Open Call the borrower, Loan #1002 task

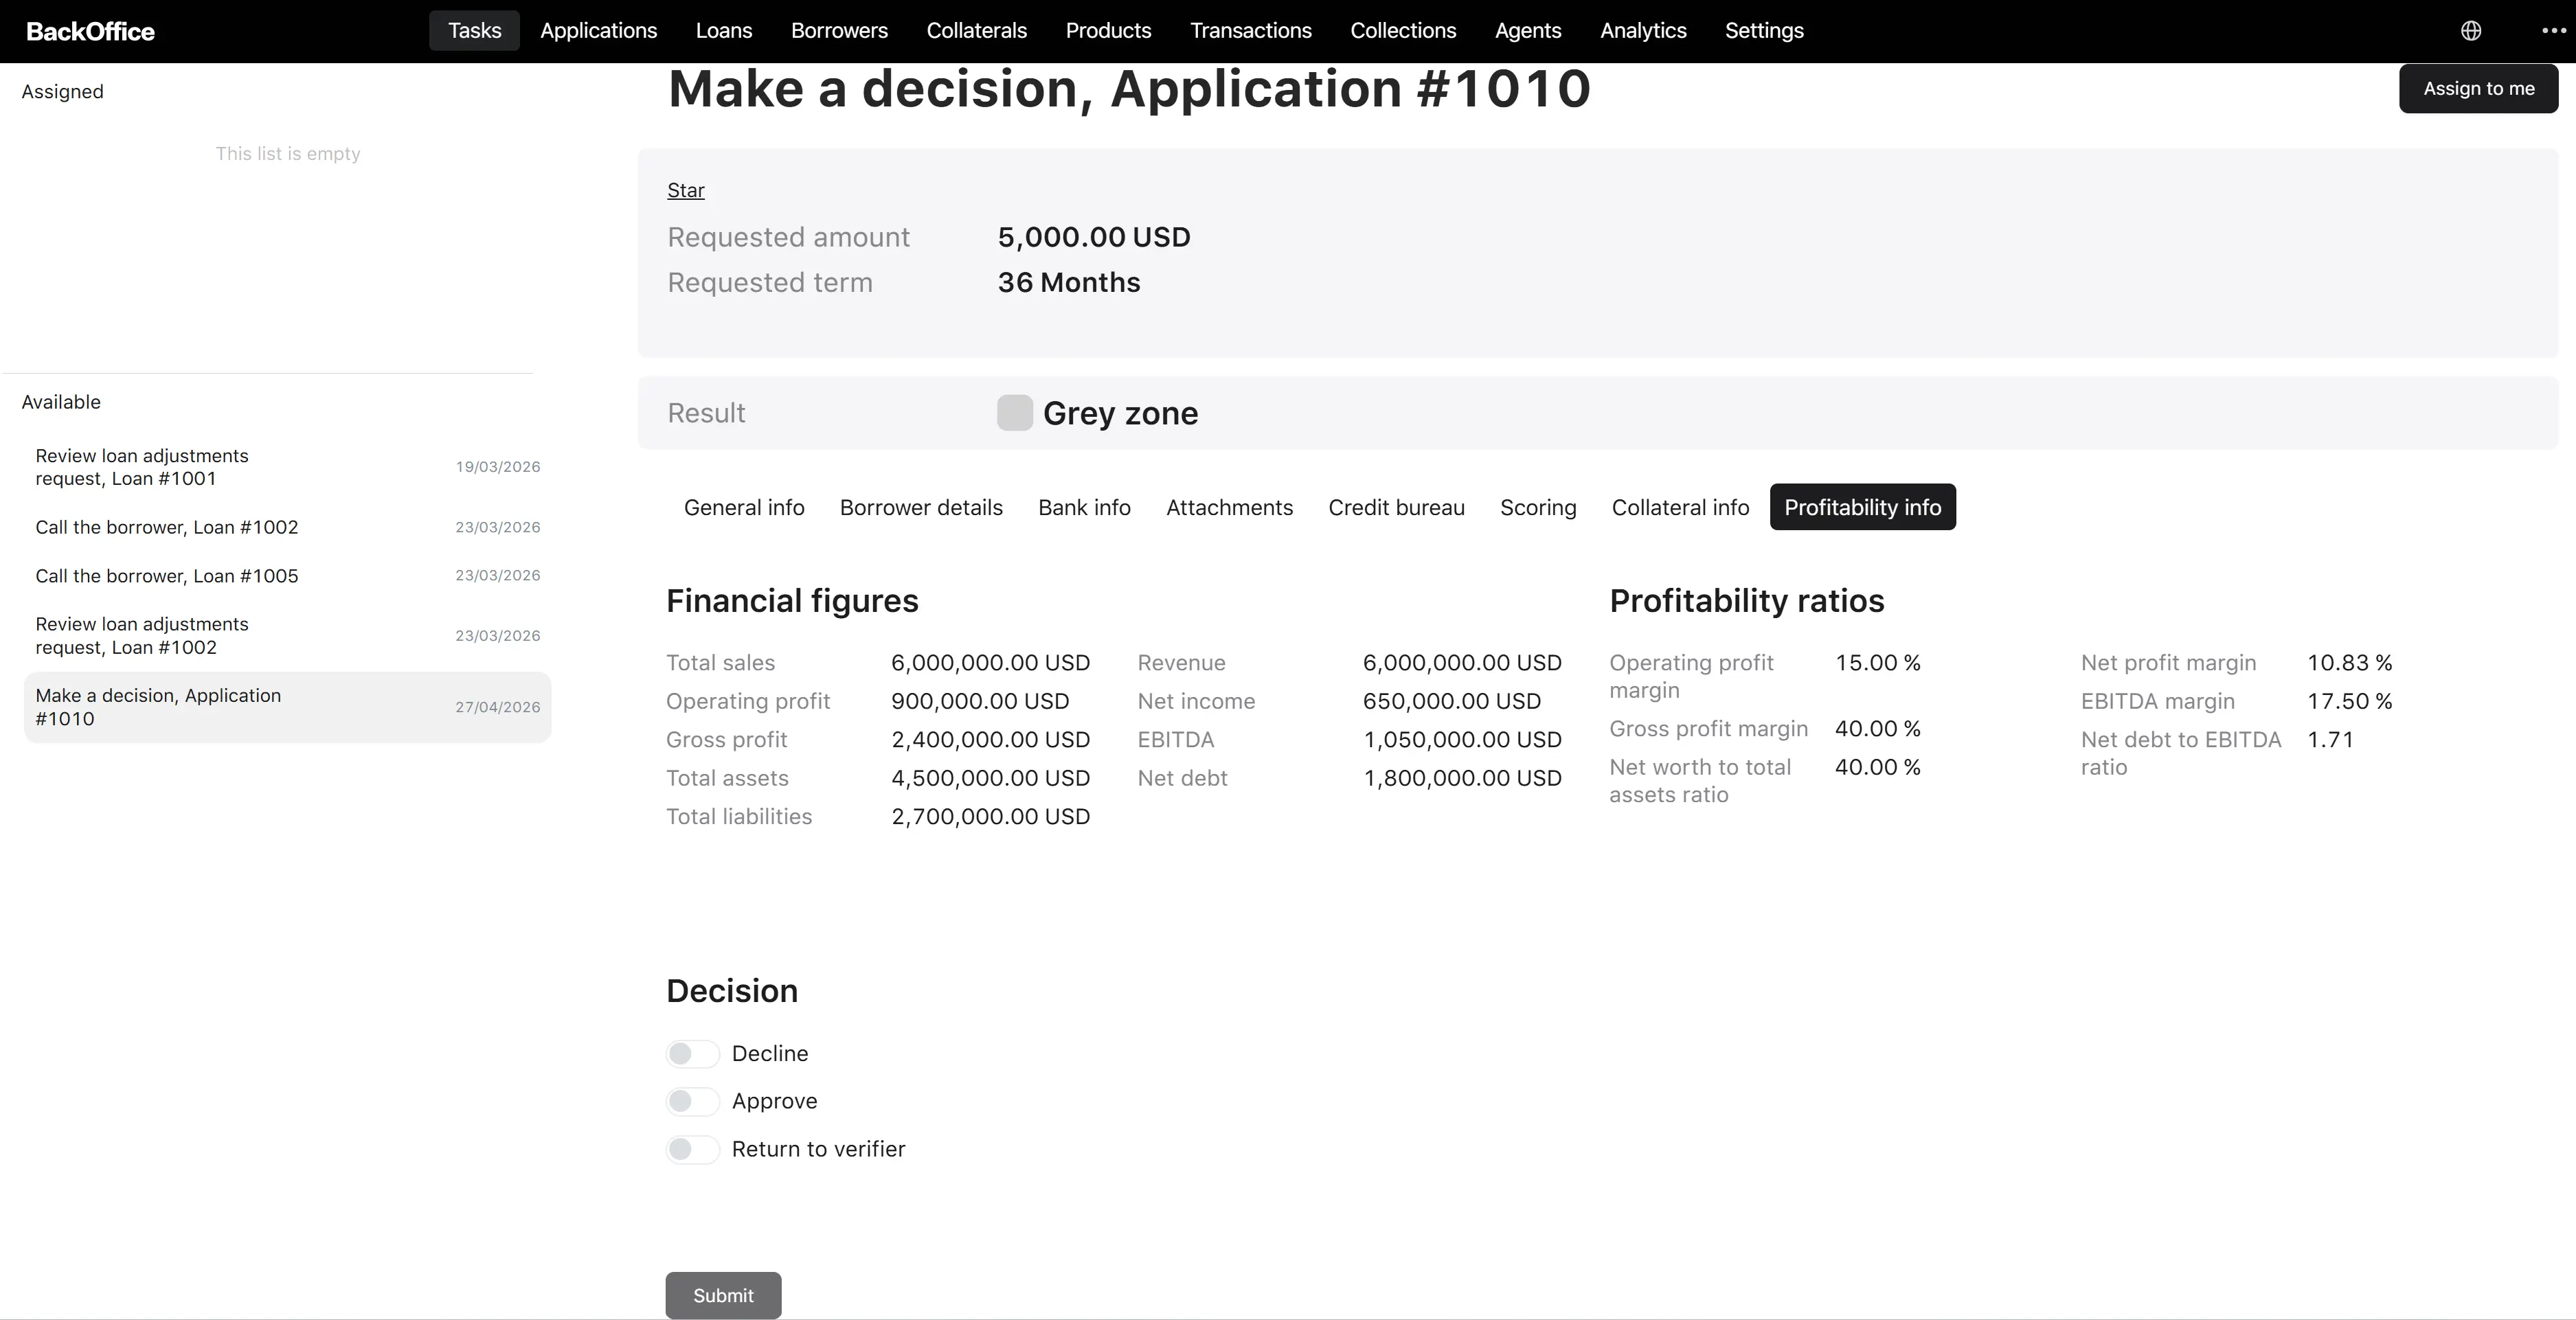click(x=287, y=527)
